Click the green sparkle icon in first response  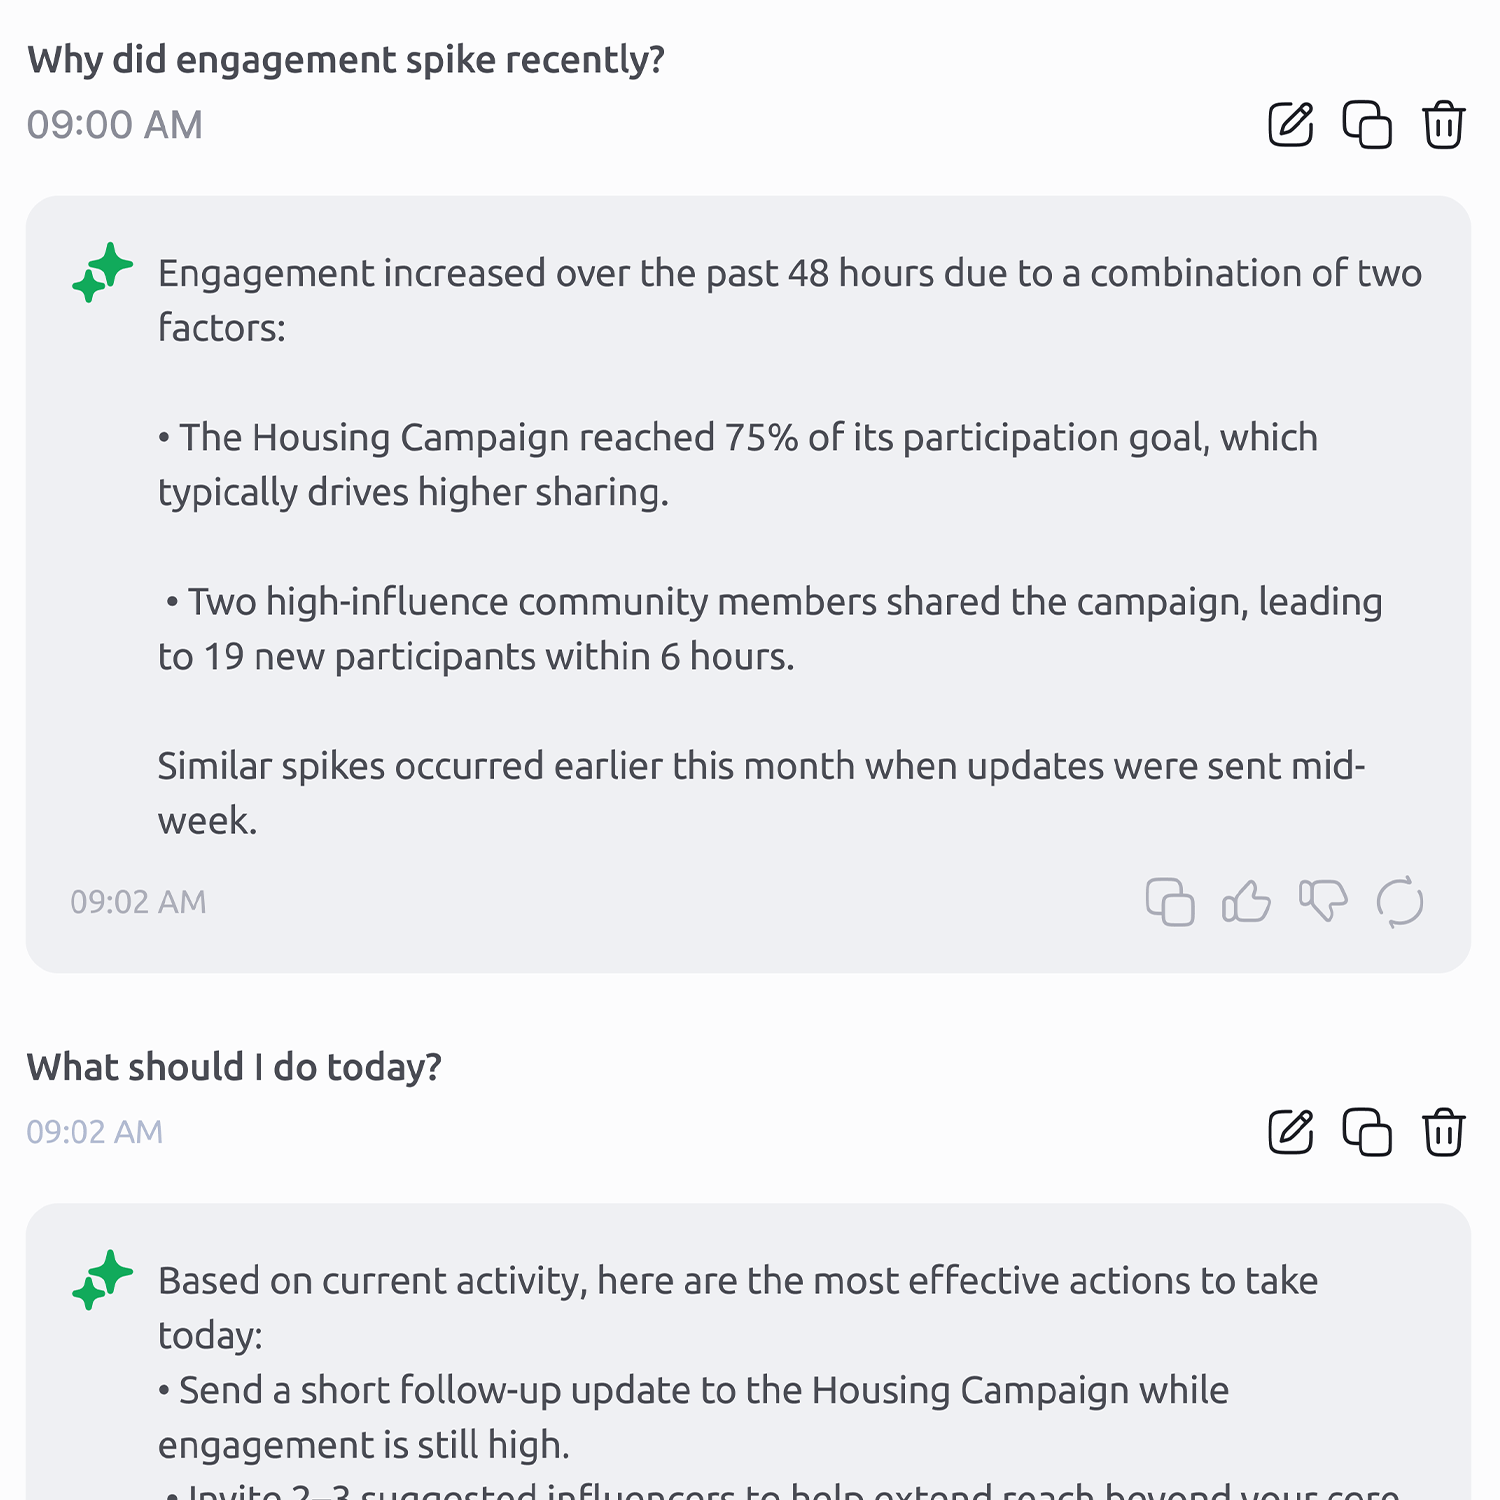click(x=102, y=272)
